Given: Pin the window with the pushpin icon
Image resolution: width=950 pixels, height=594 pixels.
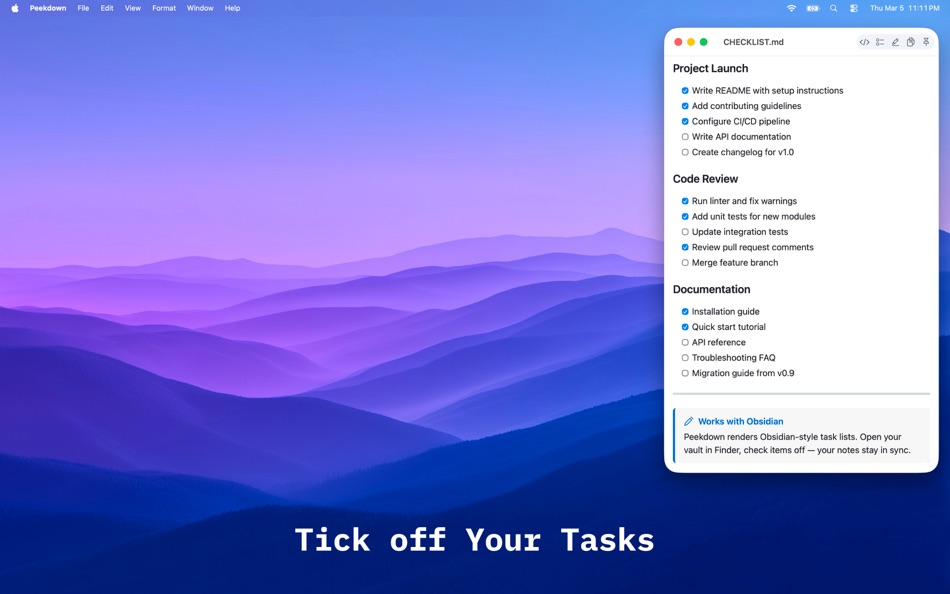Looking at the screenshot, I should [926, 42].
